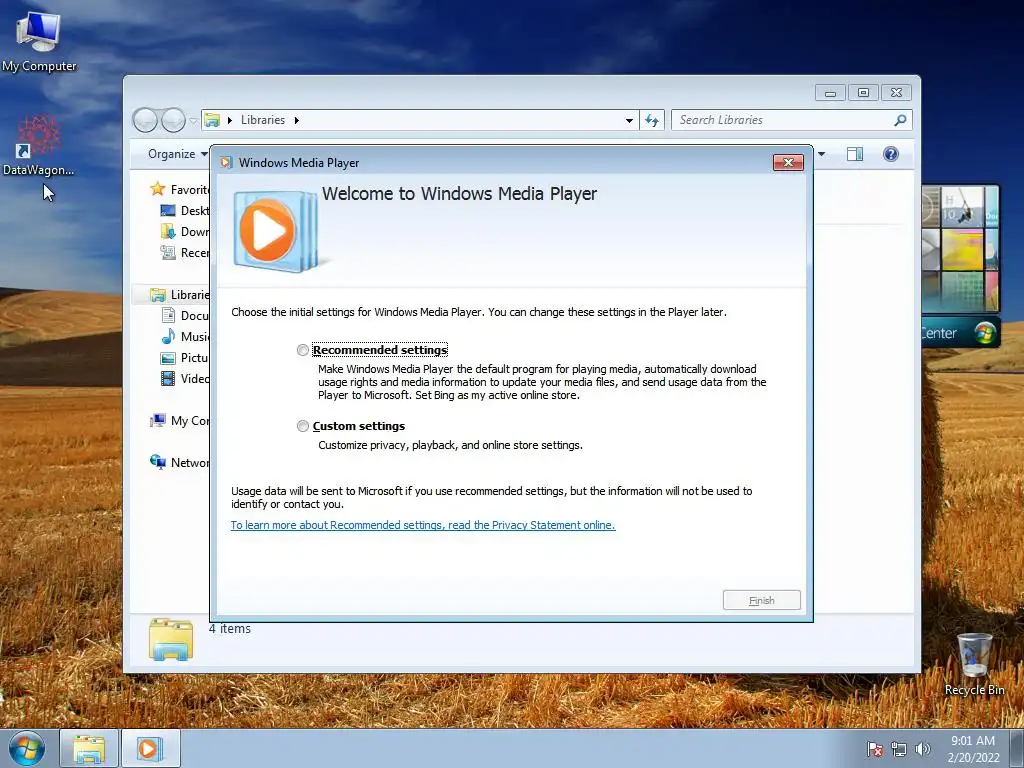Viewport: 1024px width, 768px height.
Task: Click the Windows Media Player title bar icon
Action: (226, 163)
